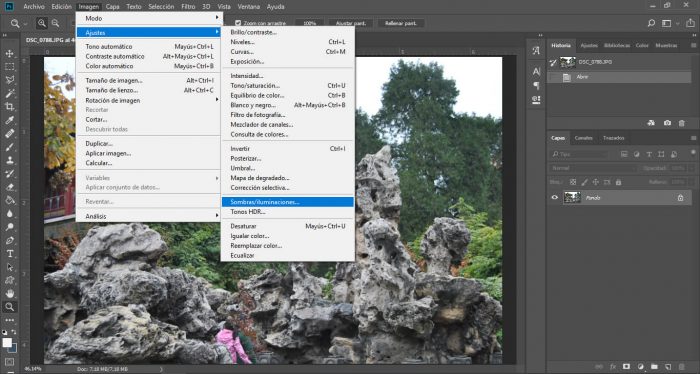
Task: Select the Hand tool
Action: pos(9,294)
